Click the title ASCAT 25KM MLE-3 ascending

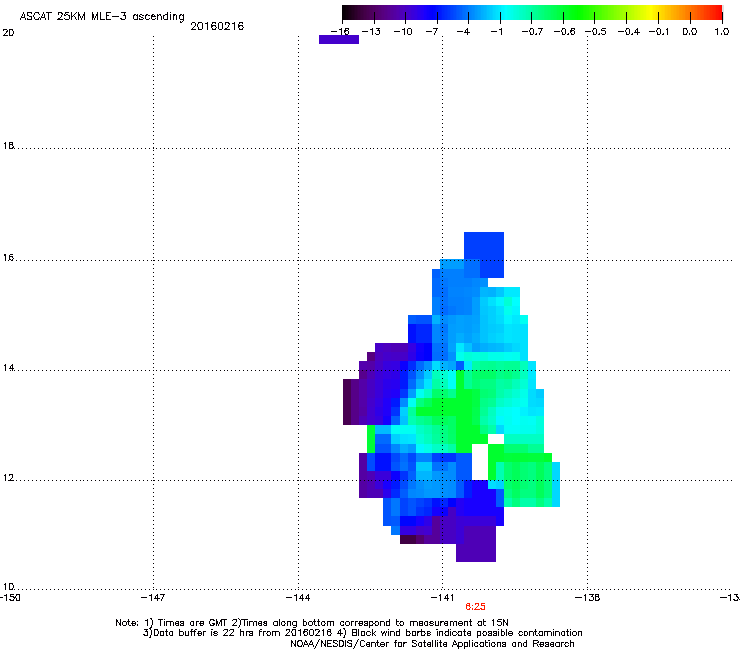(102, 16)
